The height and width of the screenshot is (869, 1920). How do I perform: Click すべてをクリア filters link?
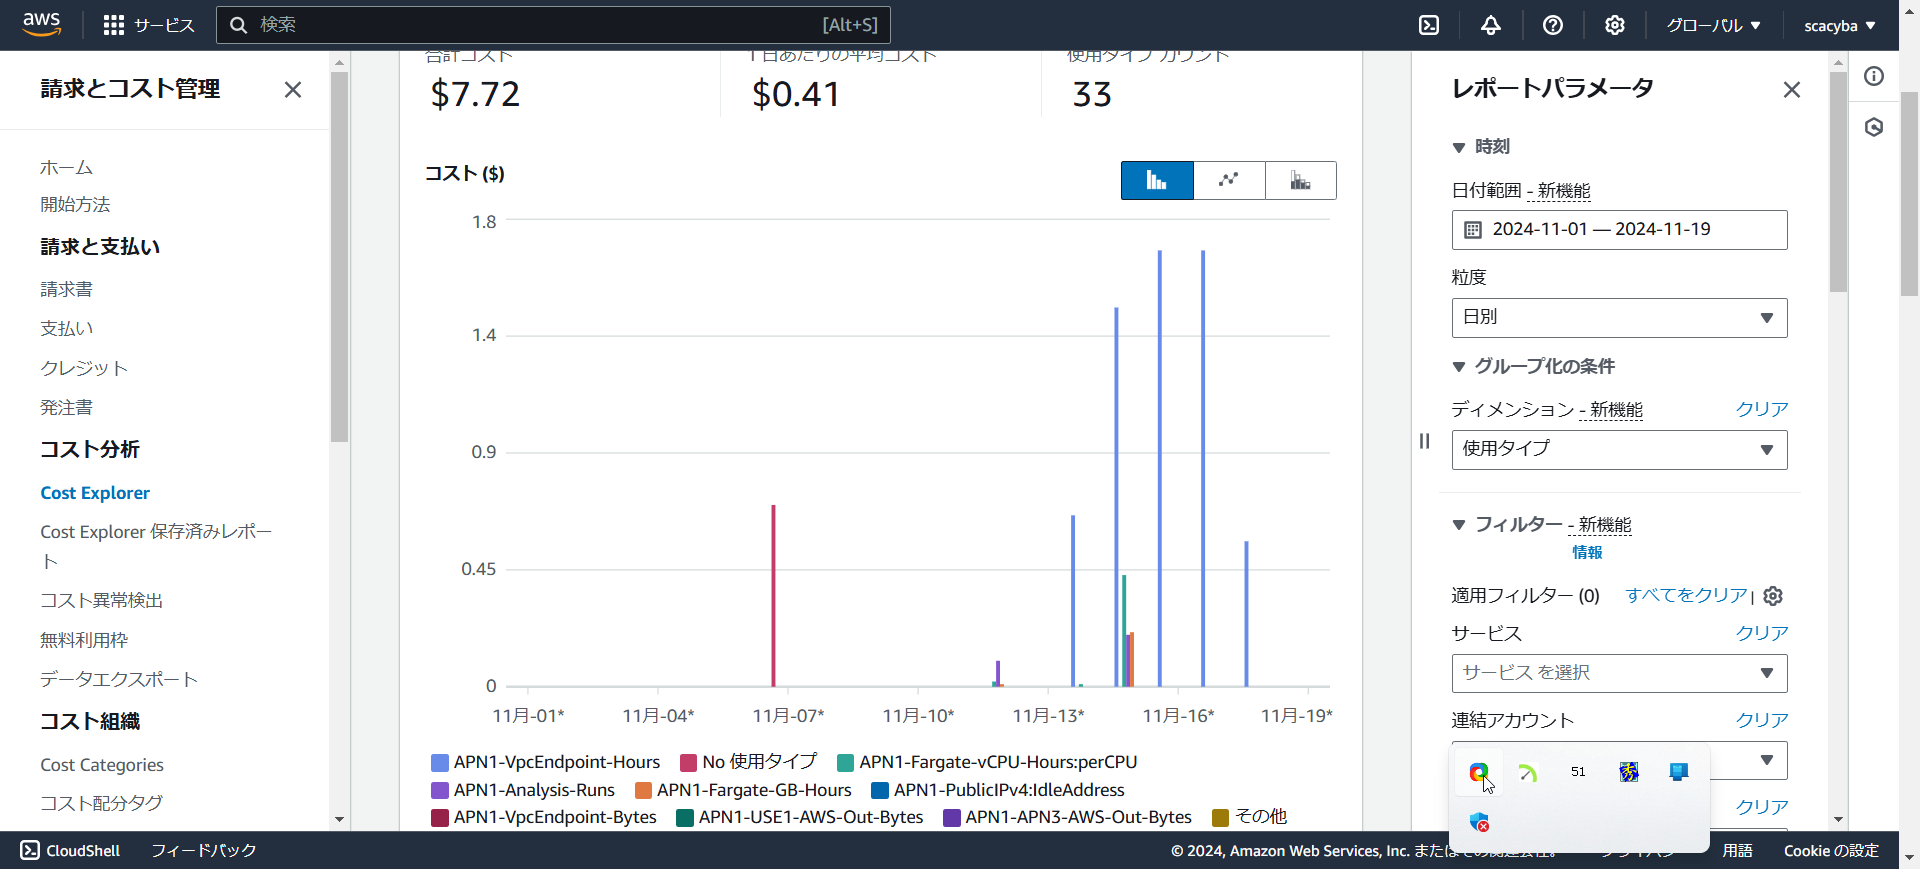pyautogui.click(x=1686, y=595)
